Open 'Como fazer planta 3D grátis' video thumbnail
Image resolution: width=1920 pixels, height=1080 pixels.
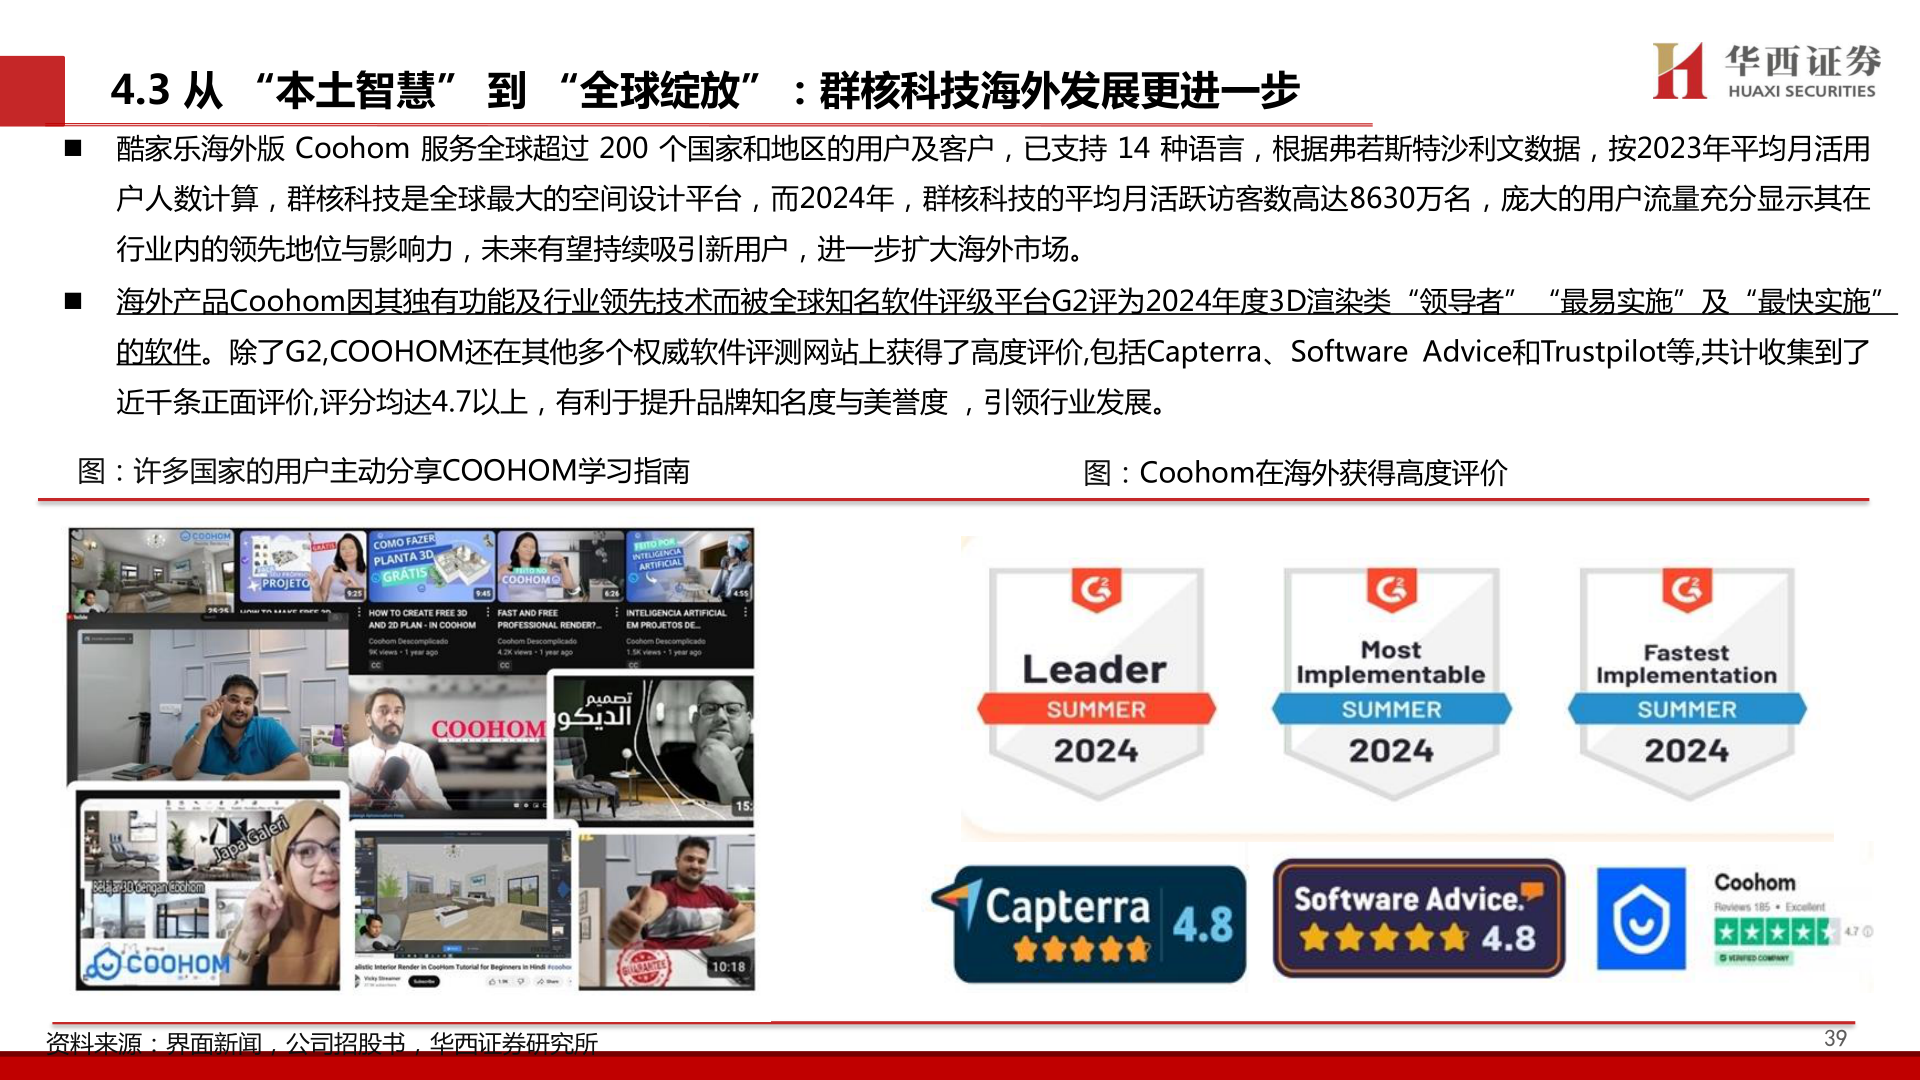[x=431, y=565]
